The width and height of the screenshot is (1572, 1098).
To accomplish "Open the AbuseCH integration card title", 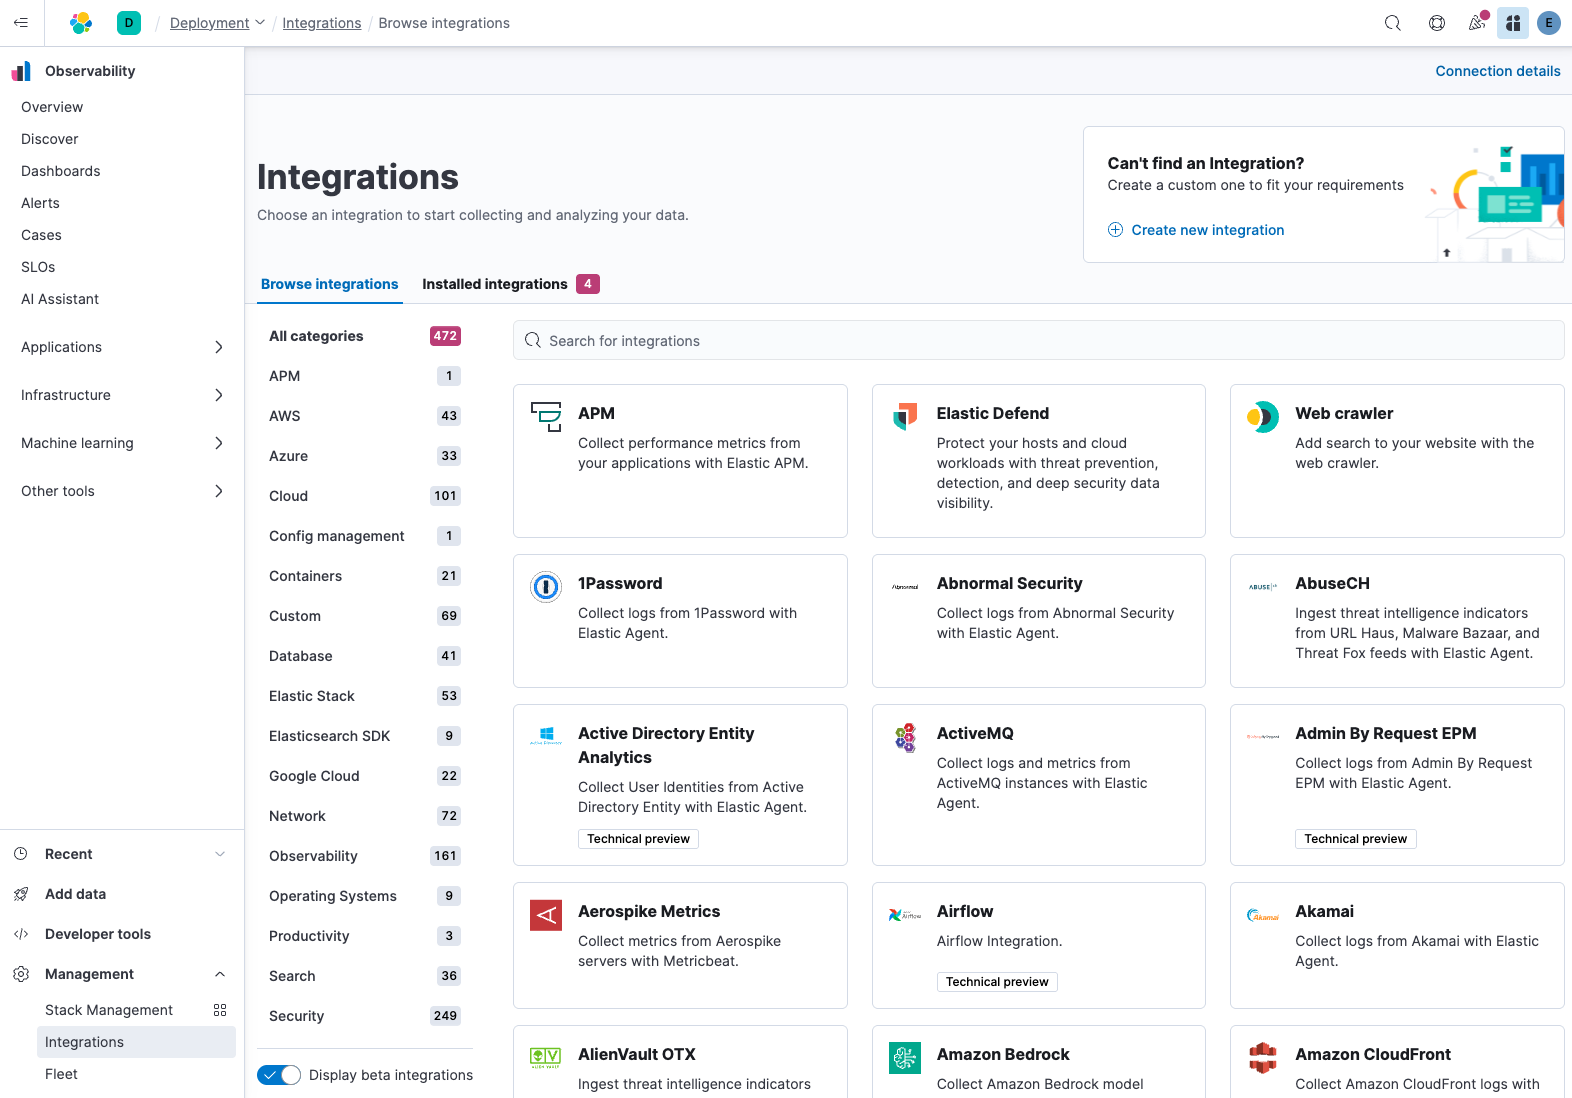I will [1332, 583].
